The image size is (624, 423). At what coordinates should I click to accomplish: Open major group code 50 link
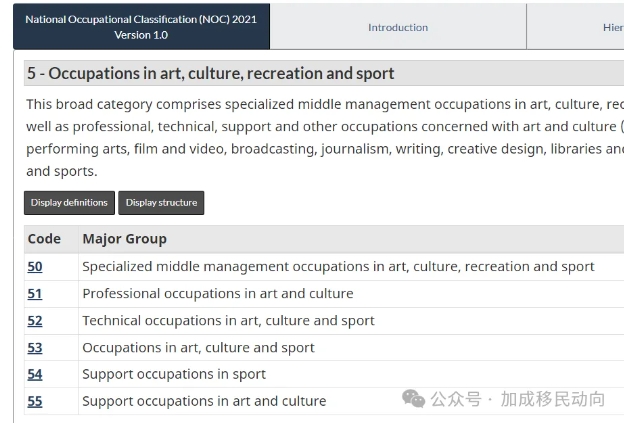pyautogui.click(x=35, y=267)
